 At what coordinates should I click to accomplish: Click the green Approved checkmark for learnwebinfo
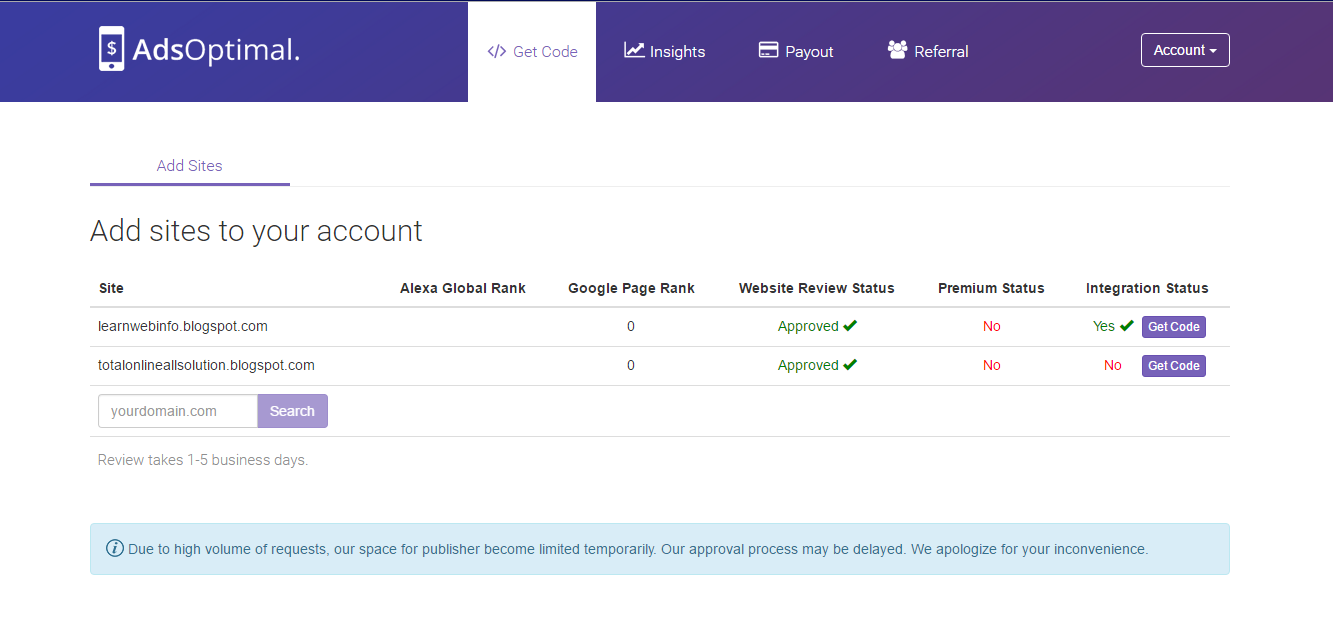click(850, 326)
